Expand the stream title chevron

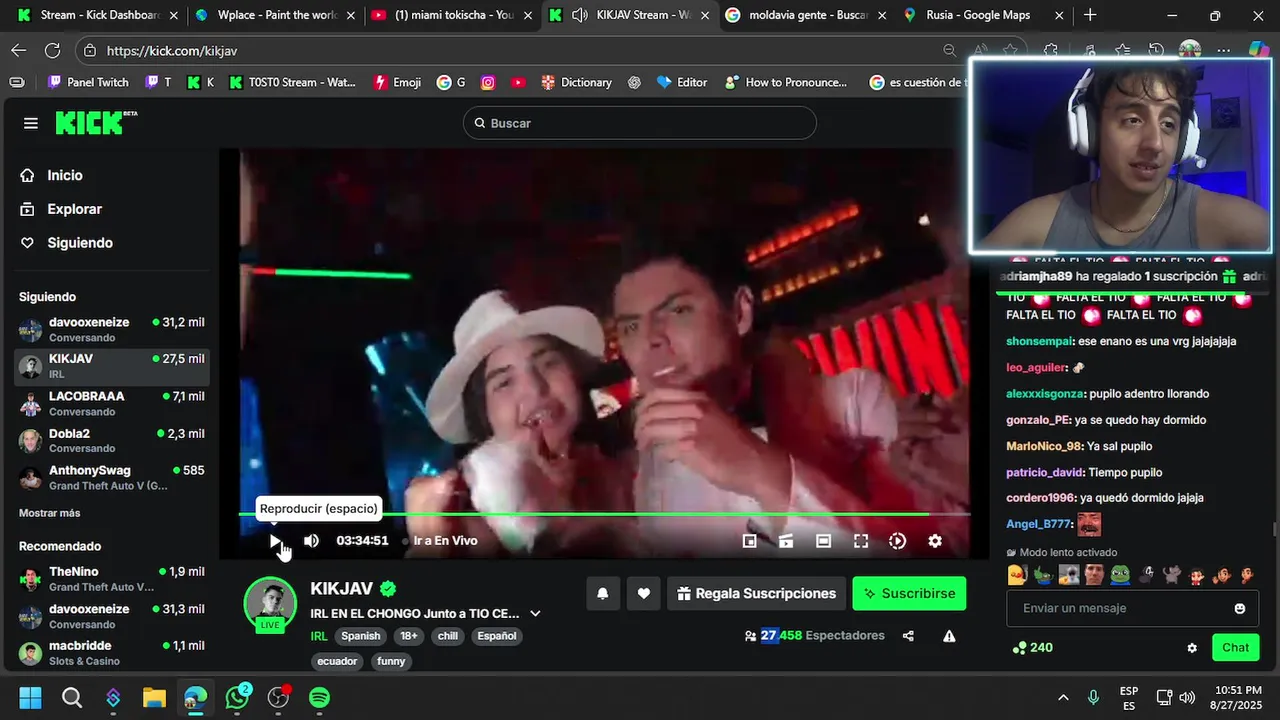pyautogui.click(x=535, y=614)
